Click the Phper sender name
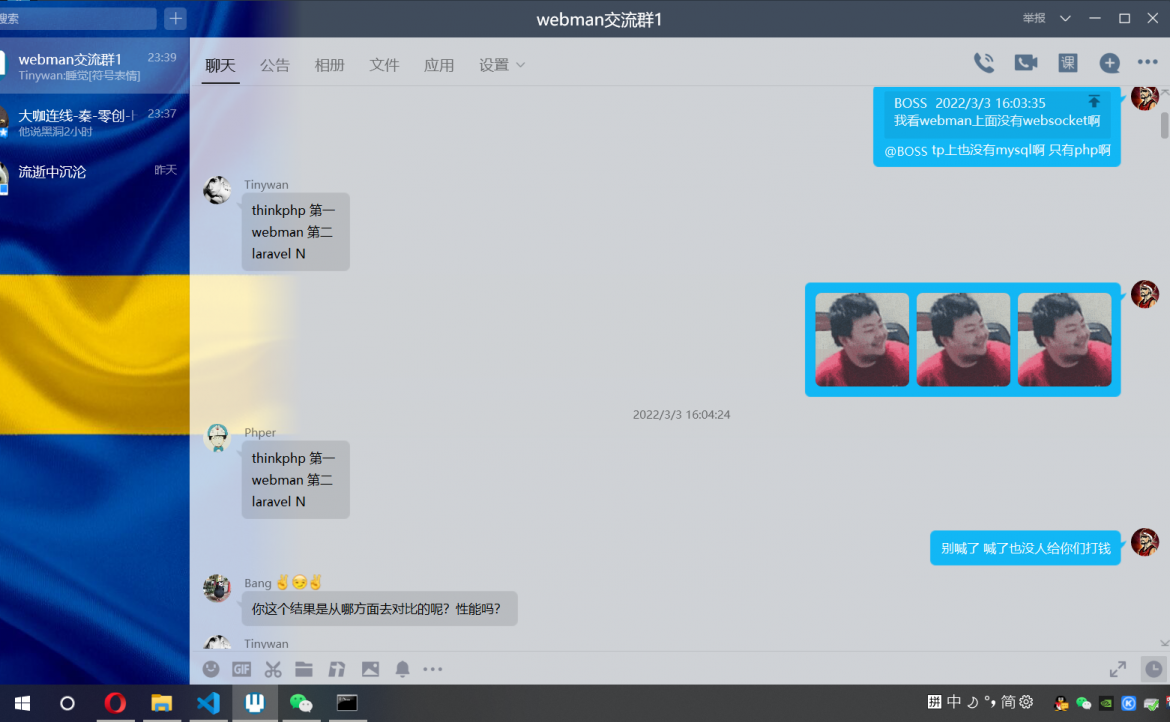 pos(260,433)
